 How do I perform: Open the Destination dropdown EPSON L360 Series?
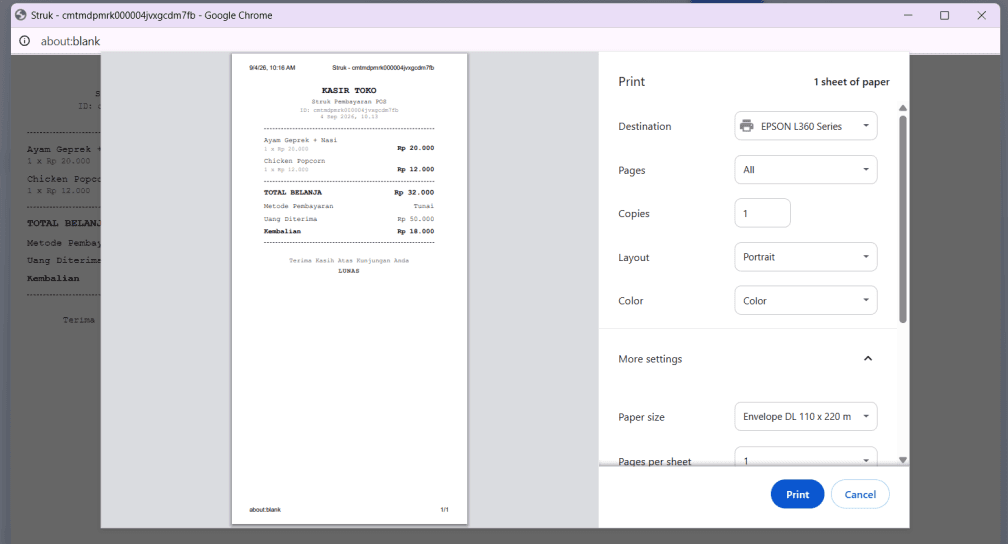coord(806,126)
